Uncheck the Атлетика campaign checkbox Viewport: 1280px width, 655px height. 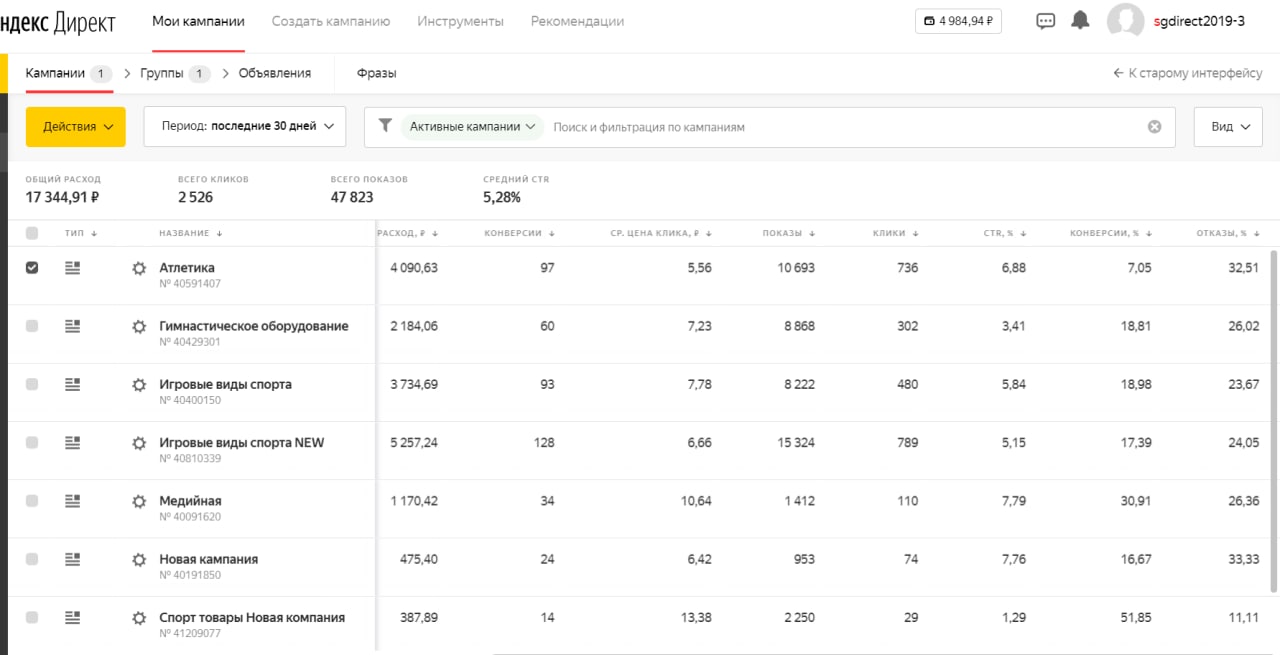pyautogui.click(x=32, y=268)
